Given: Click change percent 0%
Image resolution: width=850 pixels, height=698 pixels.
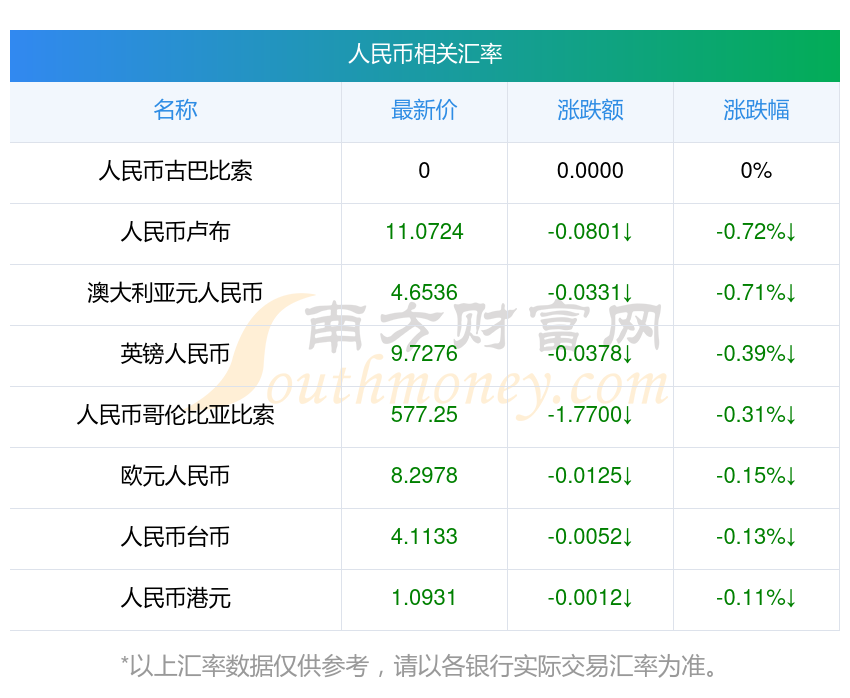Looking at the screenshot, I should pos(756,171).
